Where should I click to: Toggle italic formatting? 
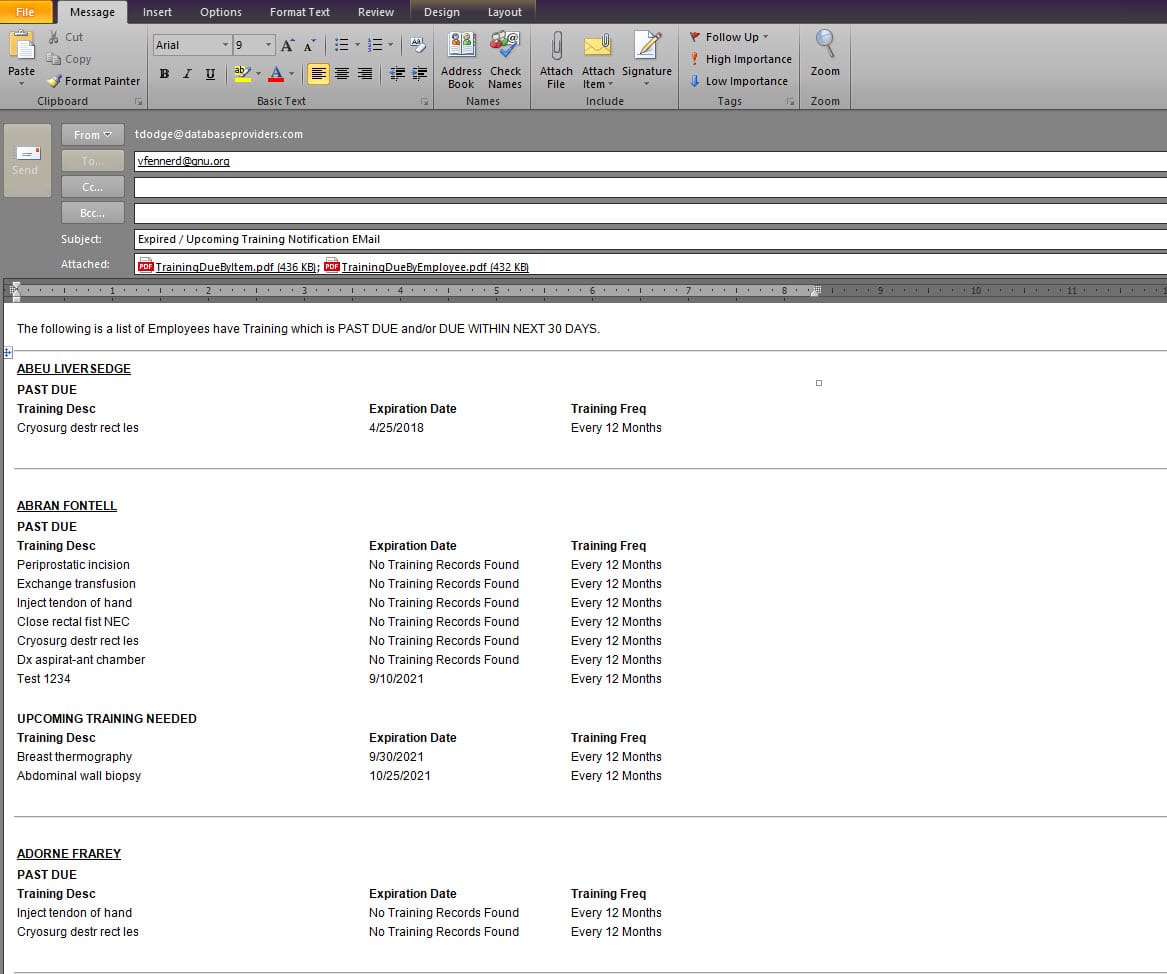tap(188, 74)
